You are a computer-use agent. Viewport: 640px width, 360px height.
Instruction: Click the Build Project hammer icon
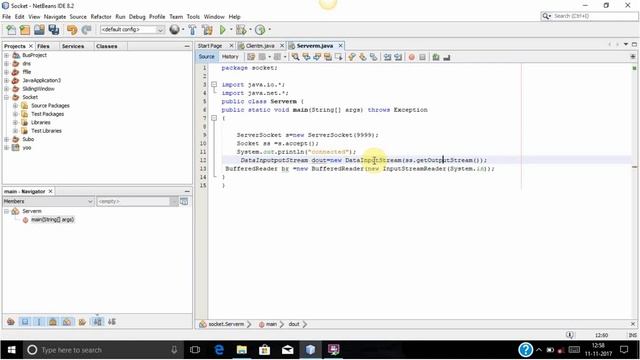coord(192,30)
